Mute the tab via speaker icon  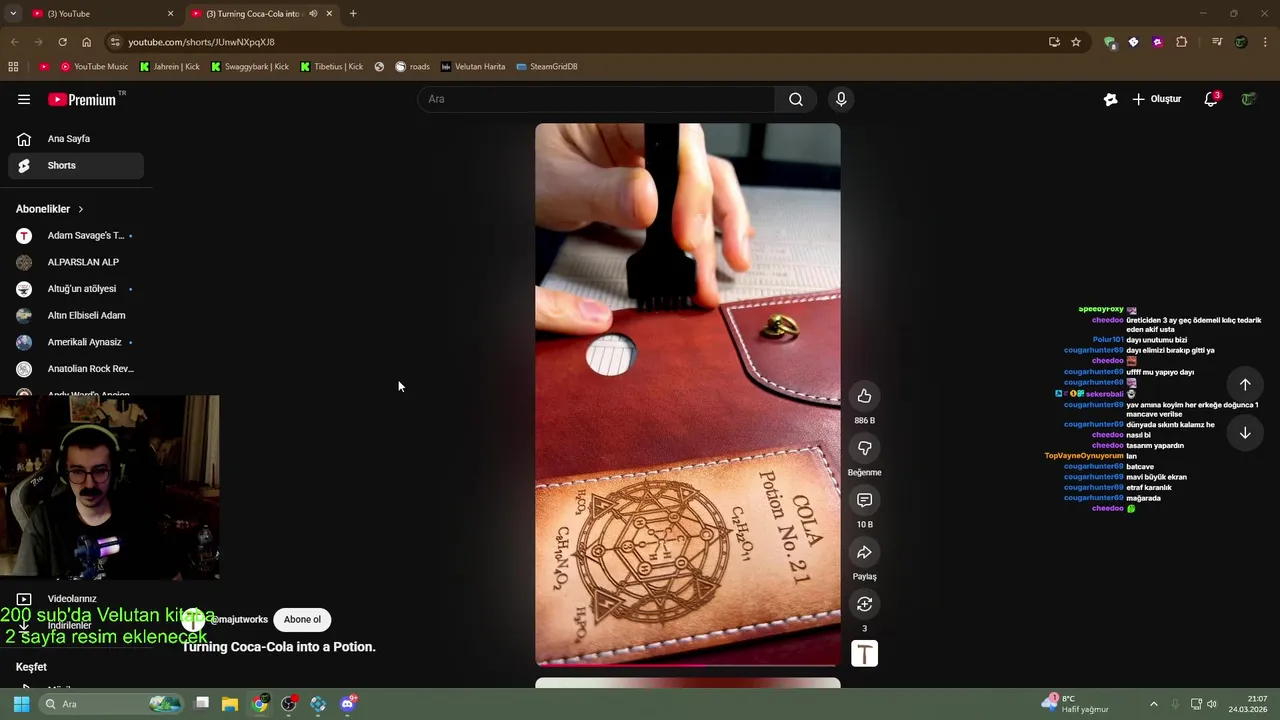tap(313, 14)
